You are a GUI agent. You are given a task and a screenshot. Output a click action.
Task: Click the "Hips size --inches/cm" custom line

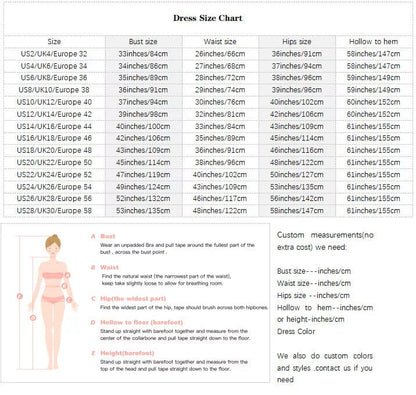(x=313, y=295)
